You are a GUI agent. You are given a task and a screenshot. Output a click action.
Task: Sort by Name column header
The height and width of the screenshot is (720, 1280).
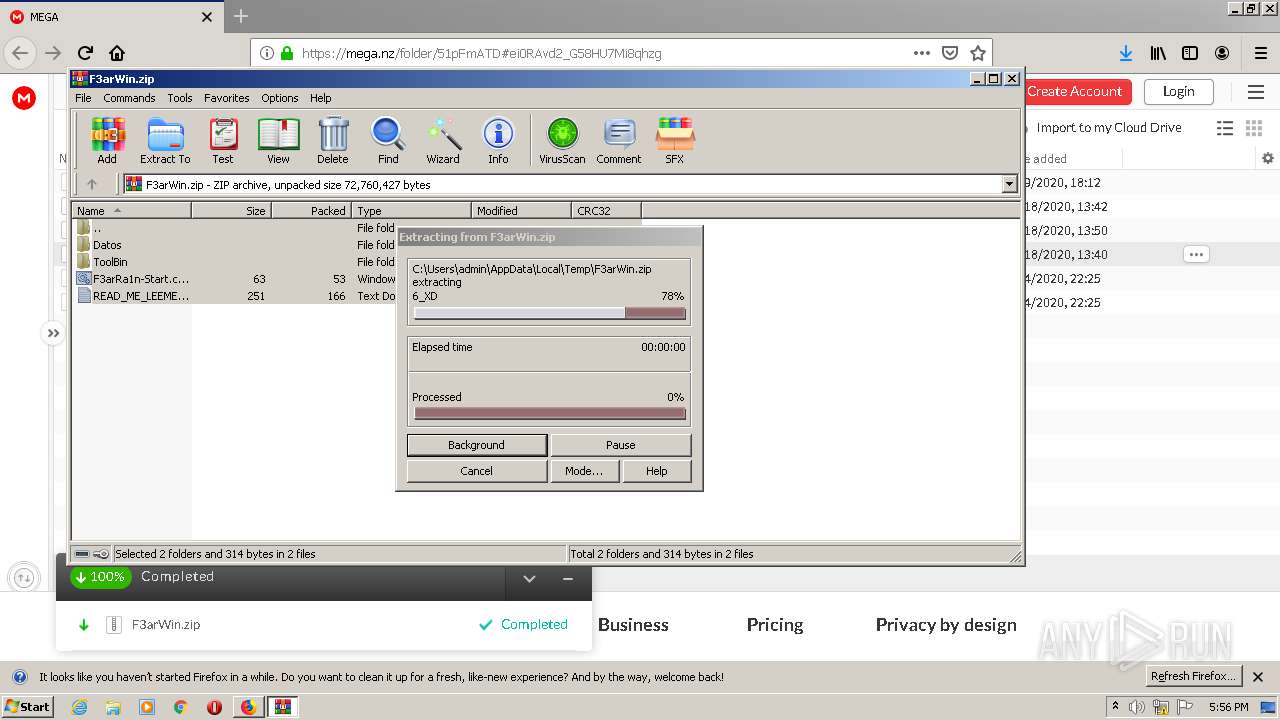(131, 210)
